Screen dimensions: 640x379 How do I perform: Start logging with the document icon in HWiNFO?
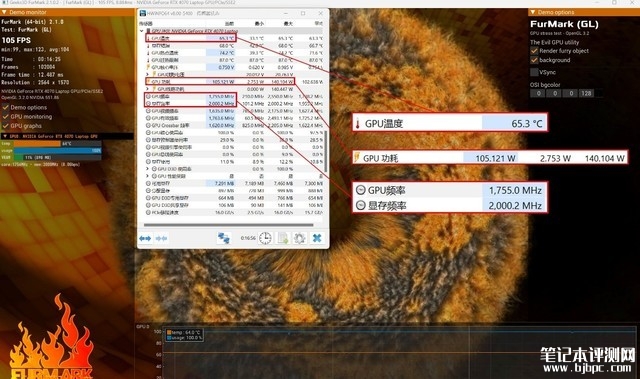pos(283,238)
